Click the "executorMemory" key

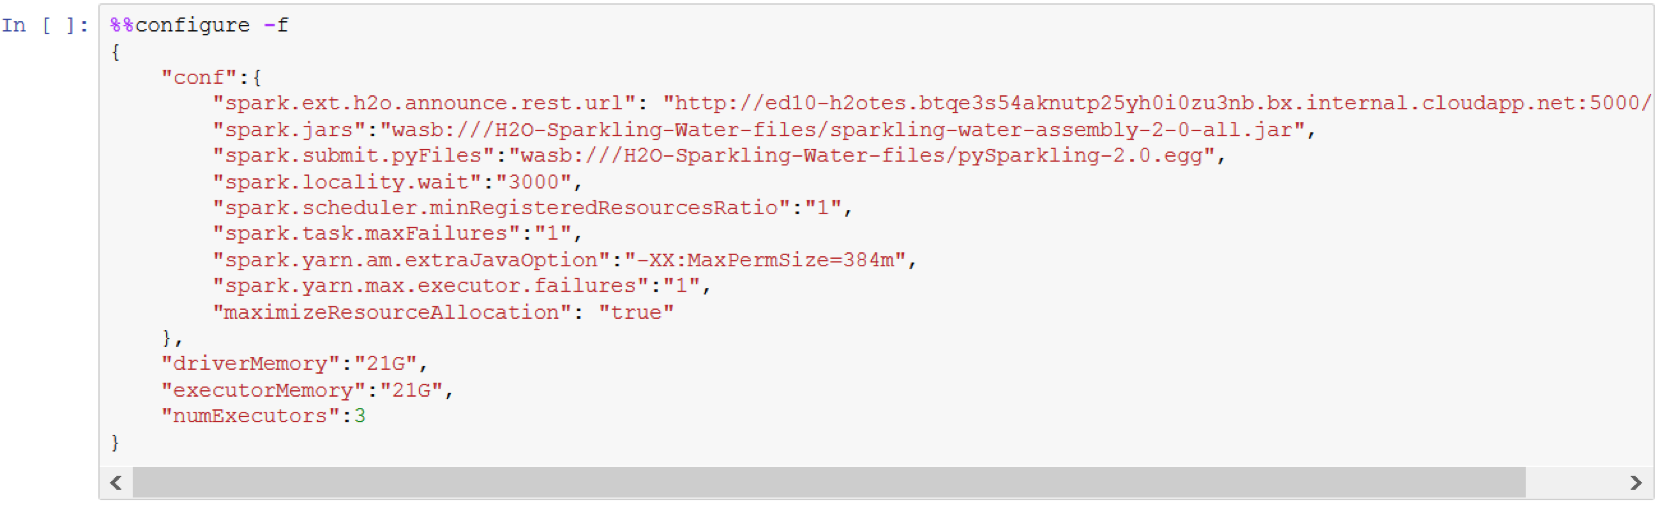click(263, 391)
